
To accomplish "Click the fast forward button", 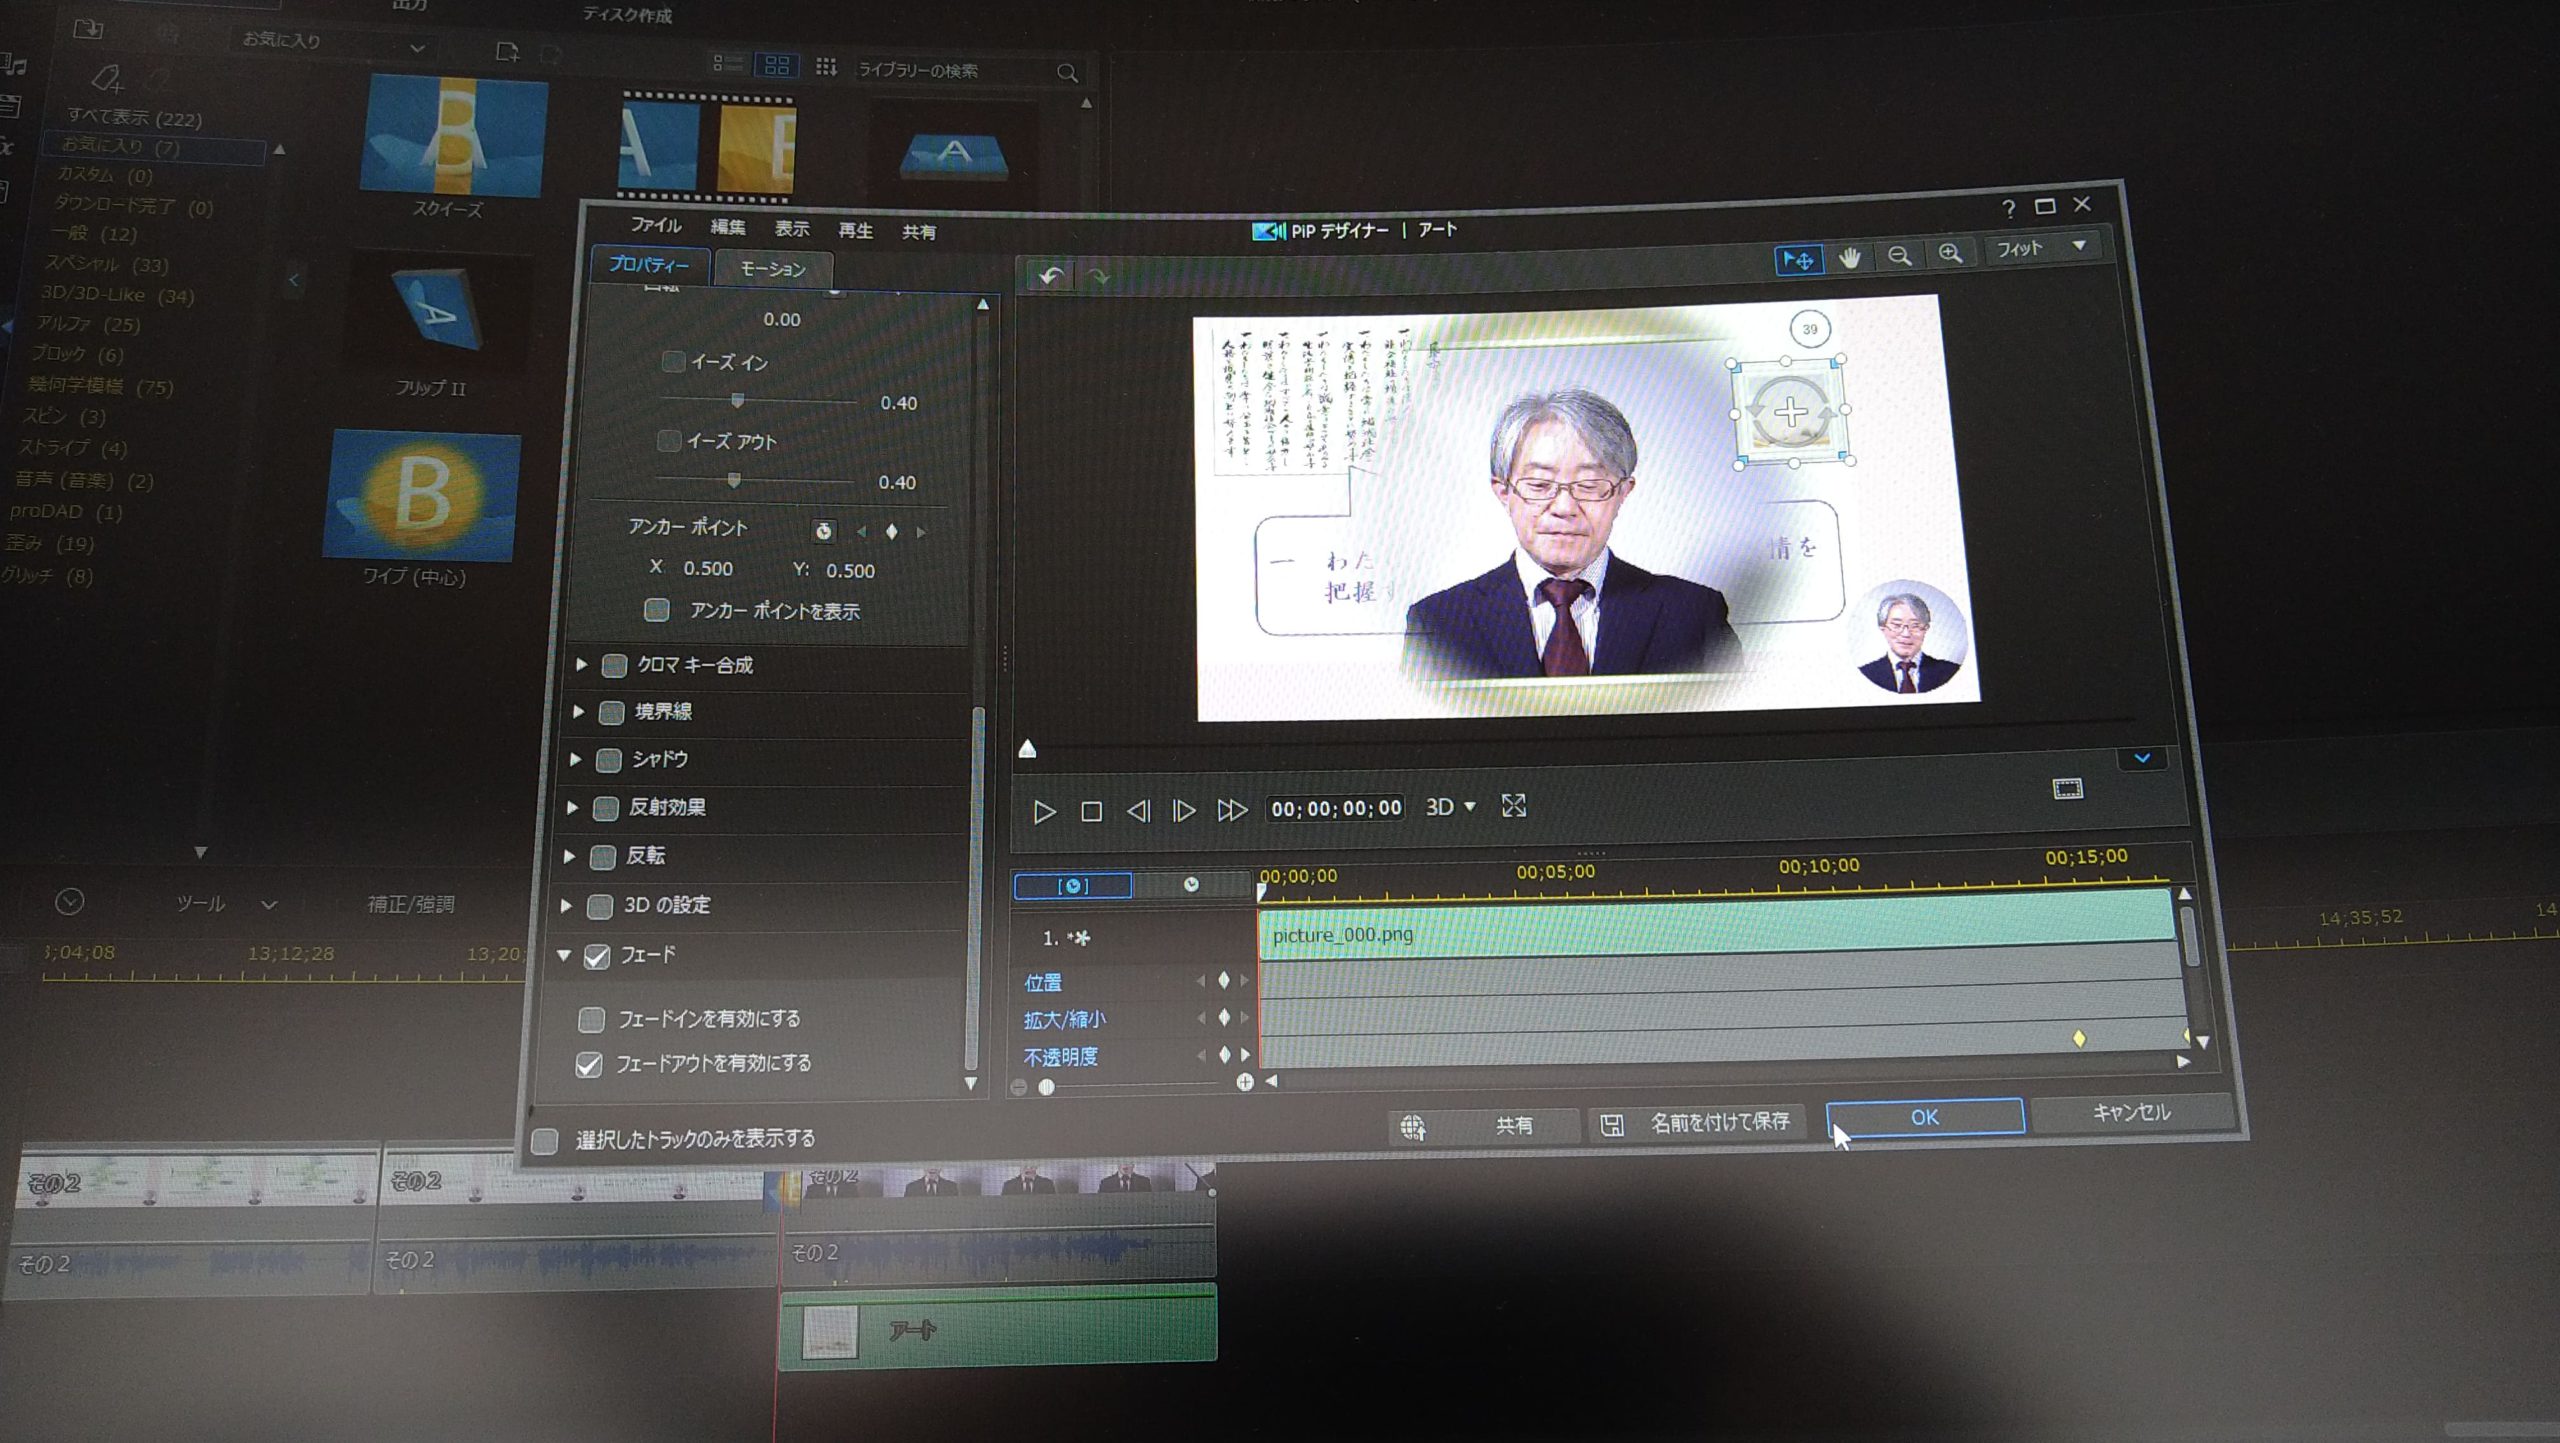I will (x=1232, y=810).
